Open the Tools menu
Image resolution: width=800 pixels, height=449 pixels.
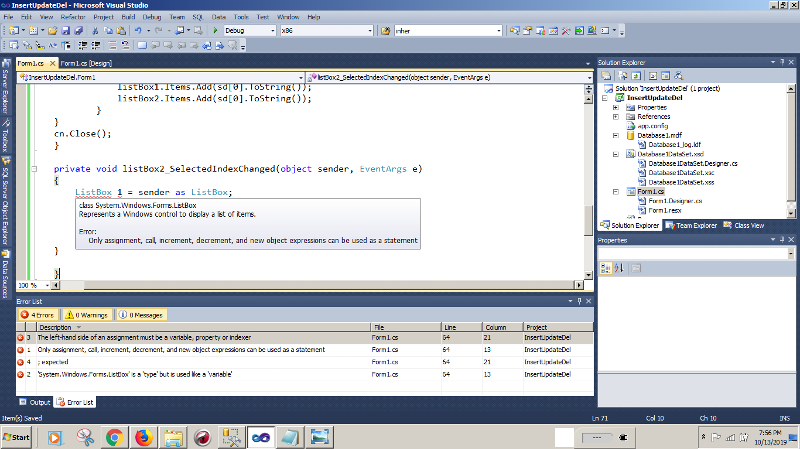(x=241, y=17)
